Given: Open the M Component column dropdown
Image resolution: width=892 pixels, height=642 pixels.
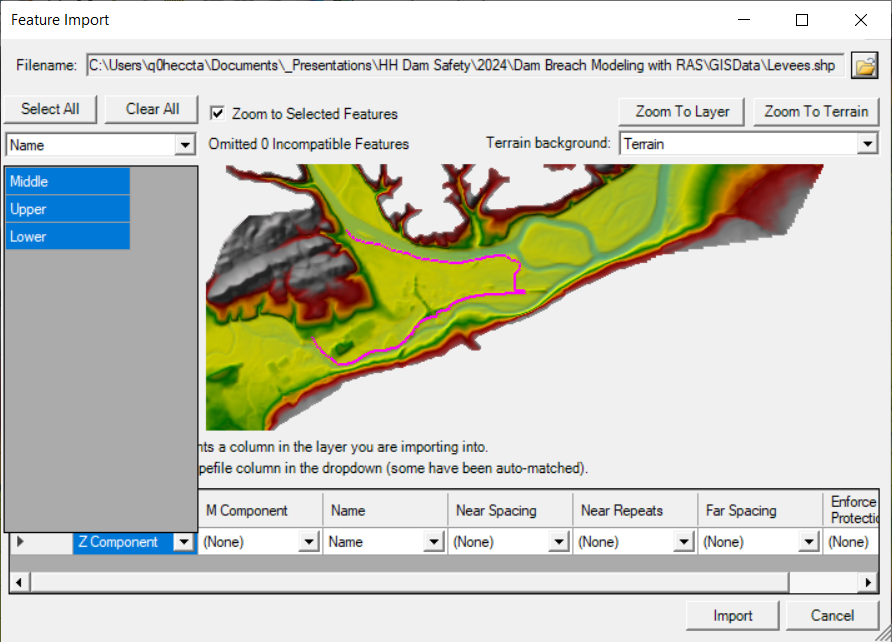Looking at the screenshot, I should [308, 542].
